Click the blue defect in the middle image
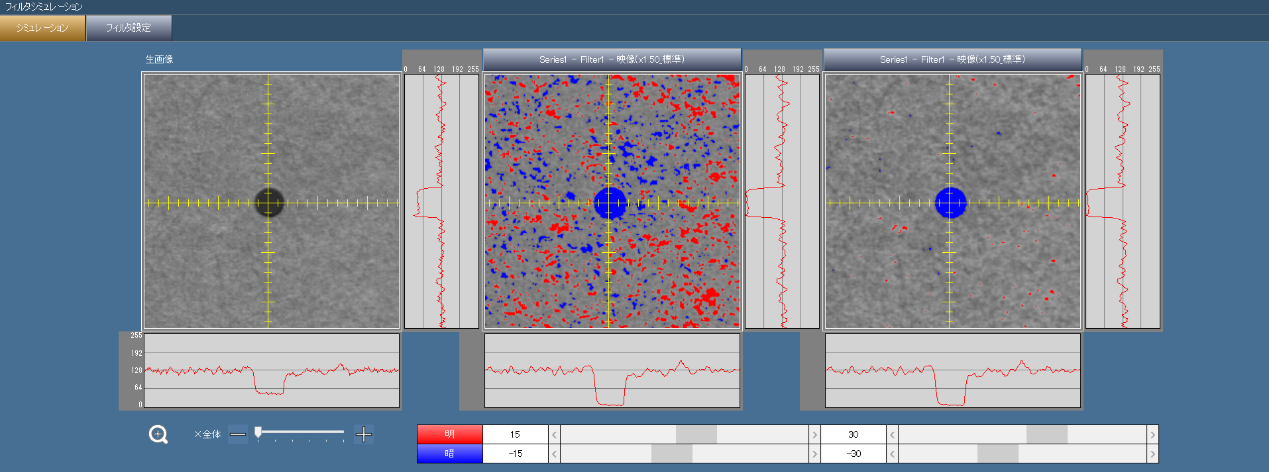Image resolution: width=1269 pixels, height=472 pixels. (609, 202)
